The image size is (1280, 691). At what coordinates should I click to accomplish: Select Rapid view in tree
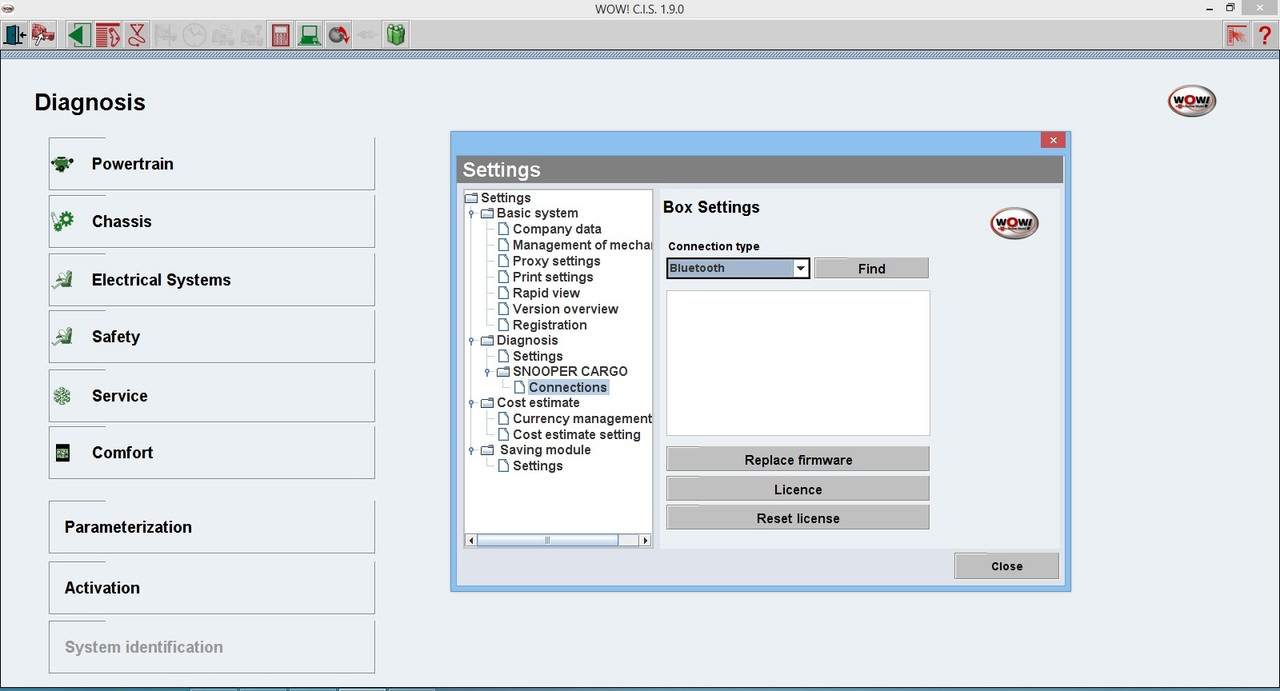pos(546,293)
